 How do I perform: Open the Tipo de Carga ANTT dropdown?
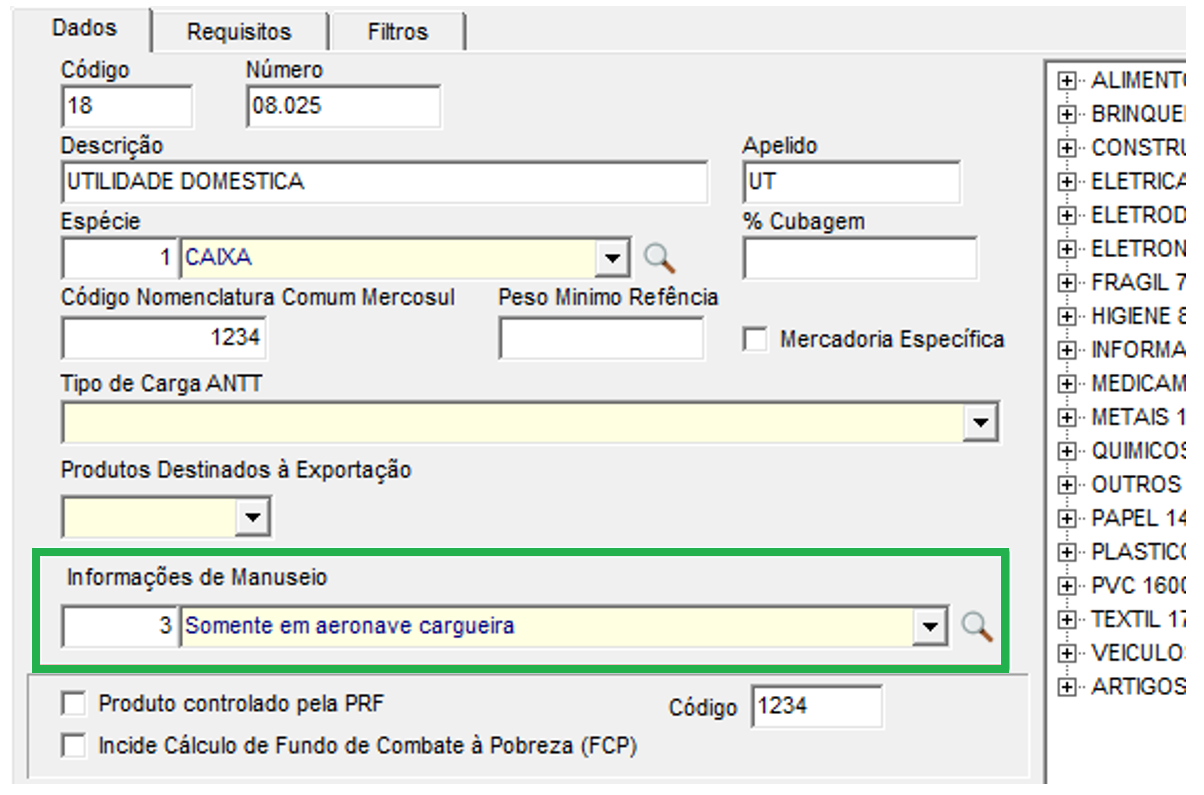pos(980,422)
